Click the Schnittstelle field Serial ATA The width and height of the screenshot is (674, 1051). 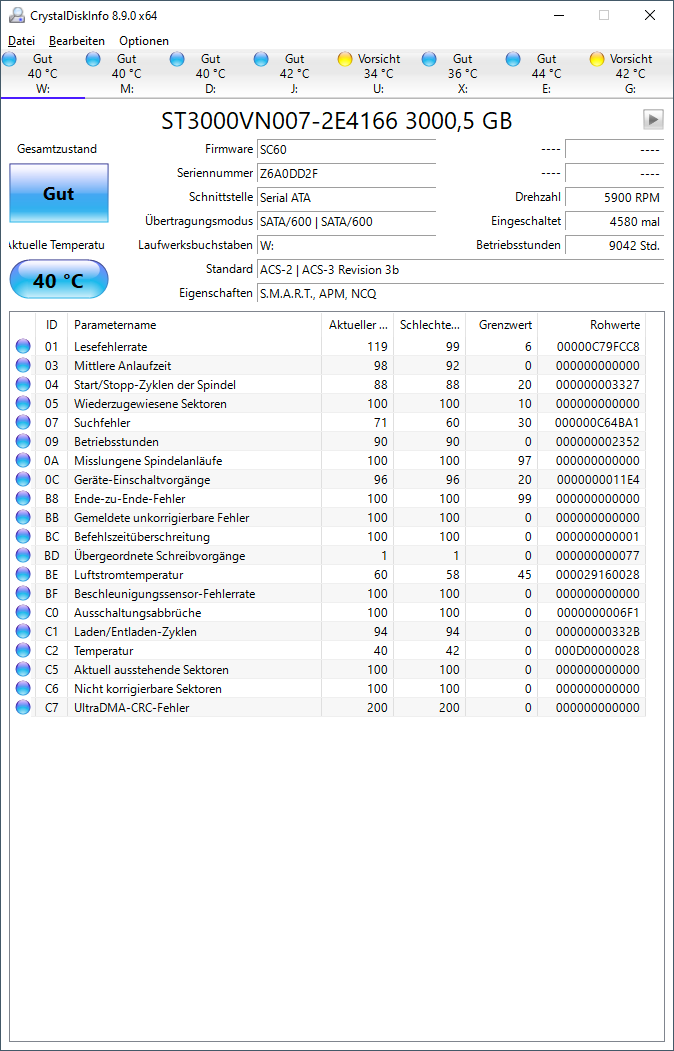point(346,198)
